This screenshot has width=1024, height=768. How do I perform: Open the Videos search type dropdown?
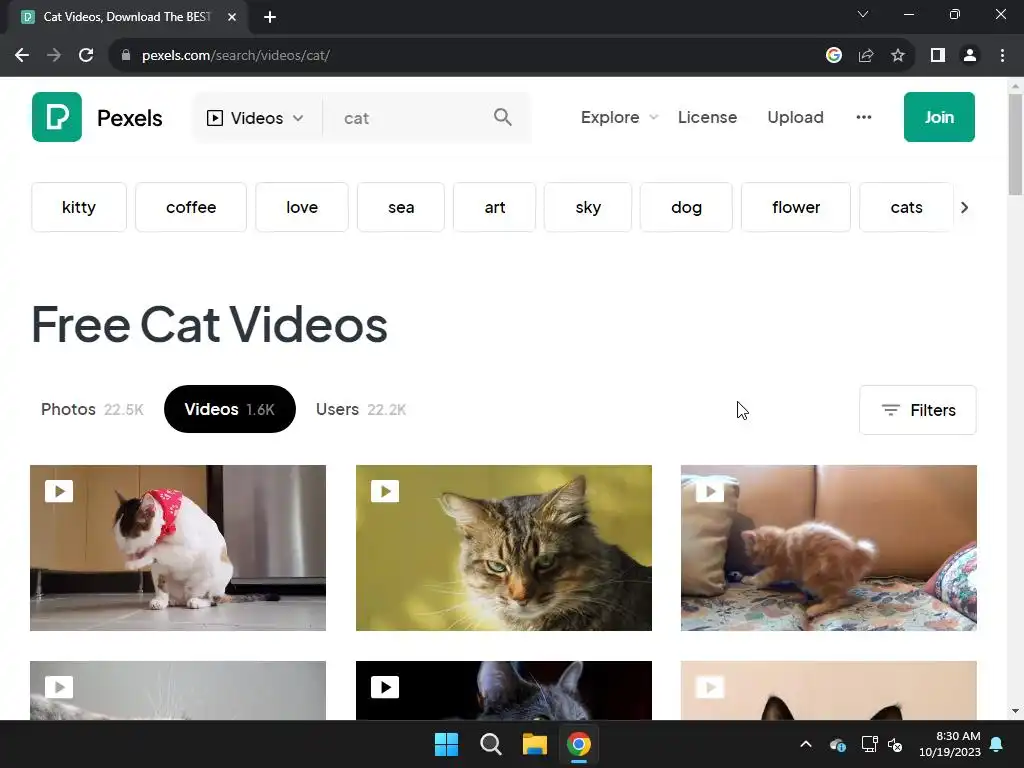click(x=255, y=118)
